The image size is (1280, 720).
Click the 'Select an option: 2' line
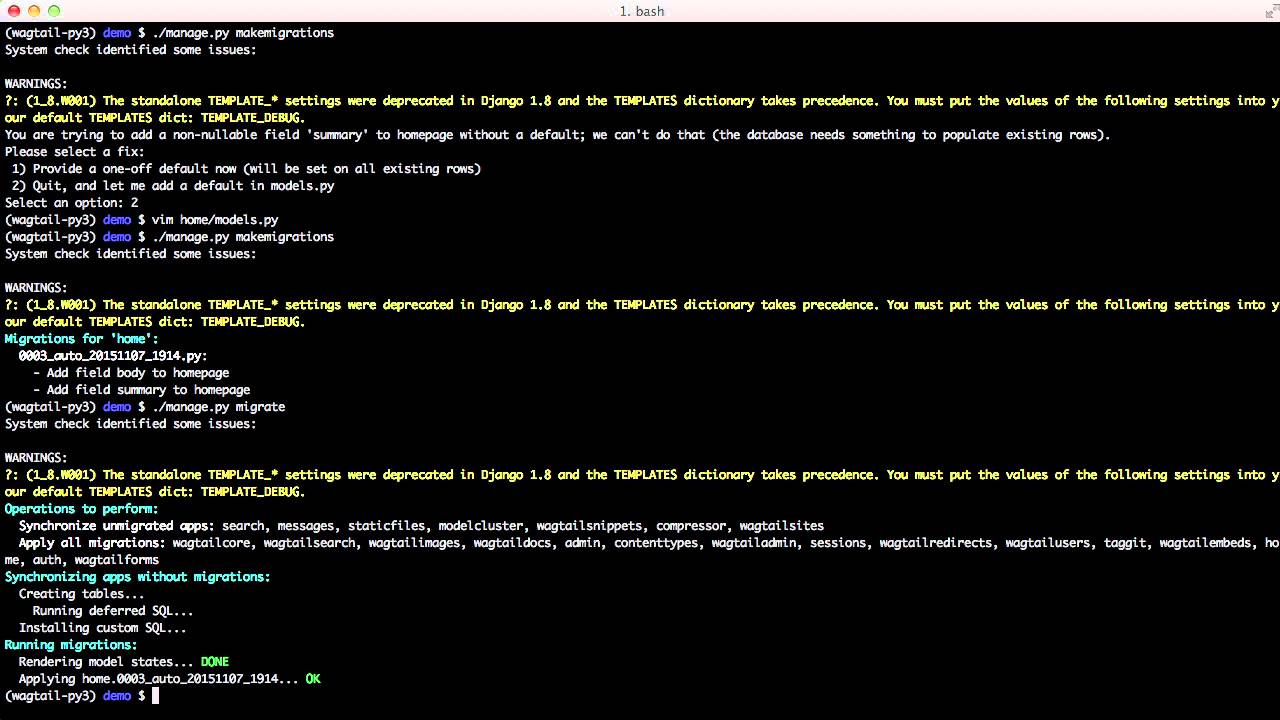(x=72, y=203)
